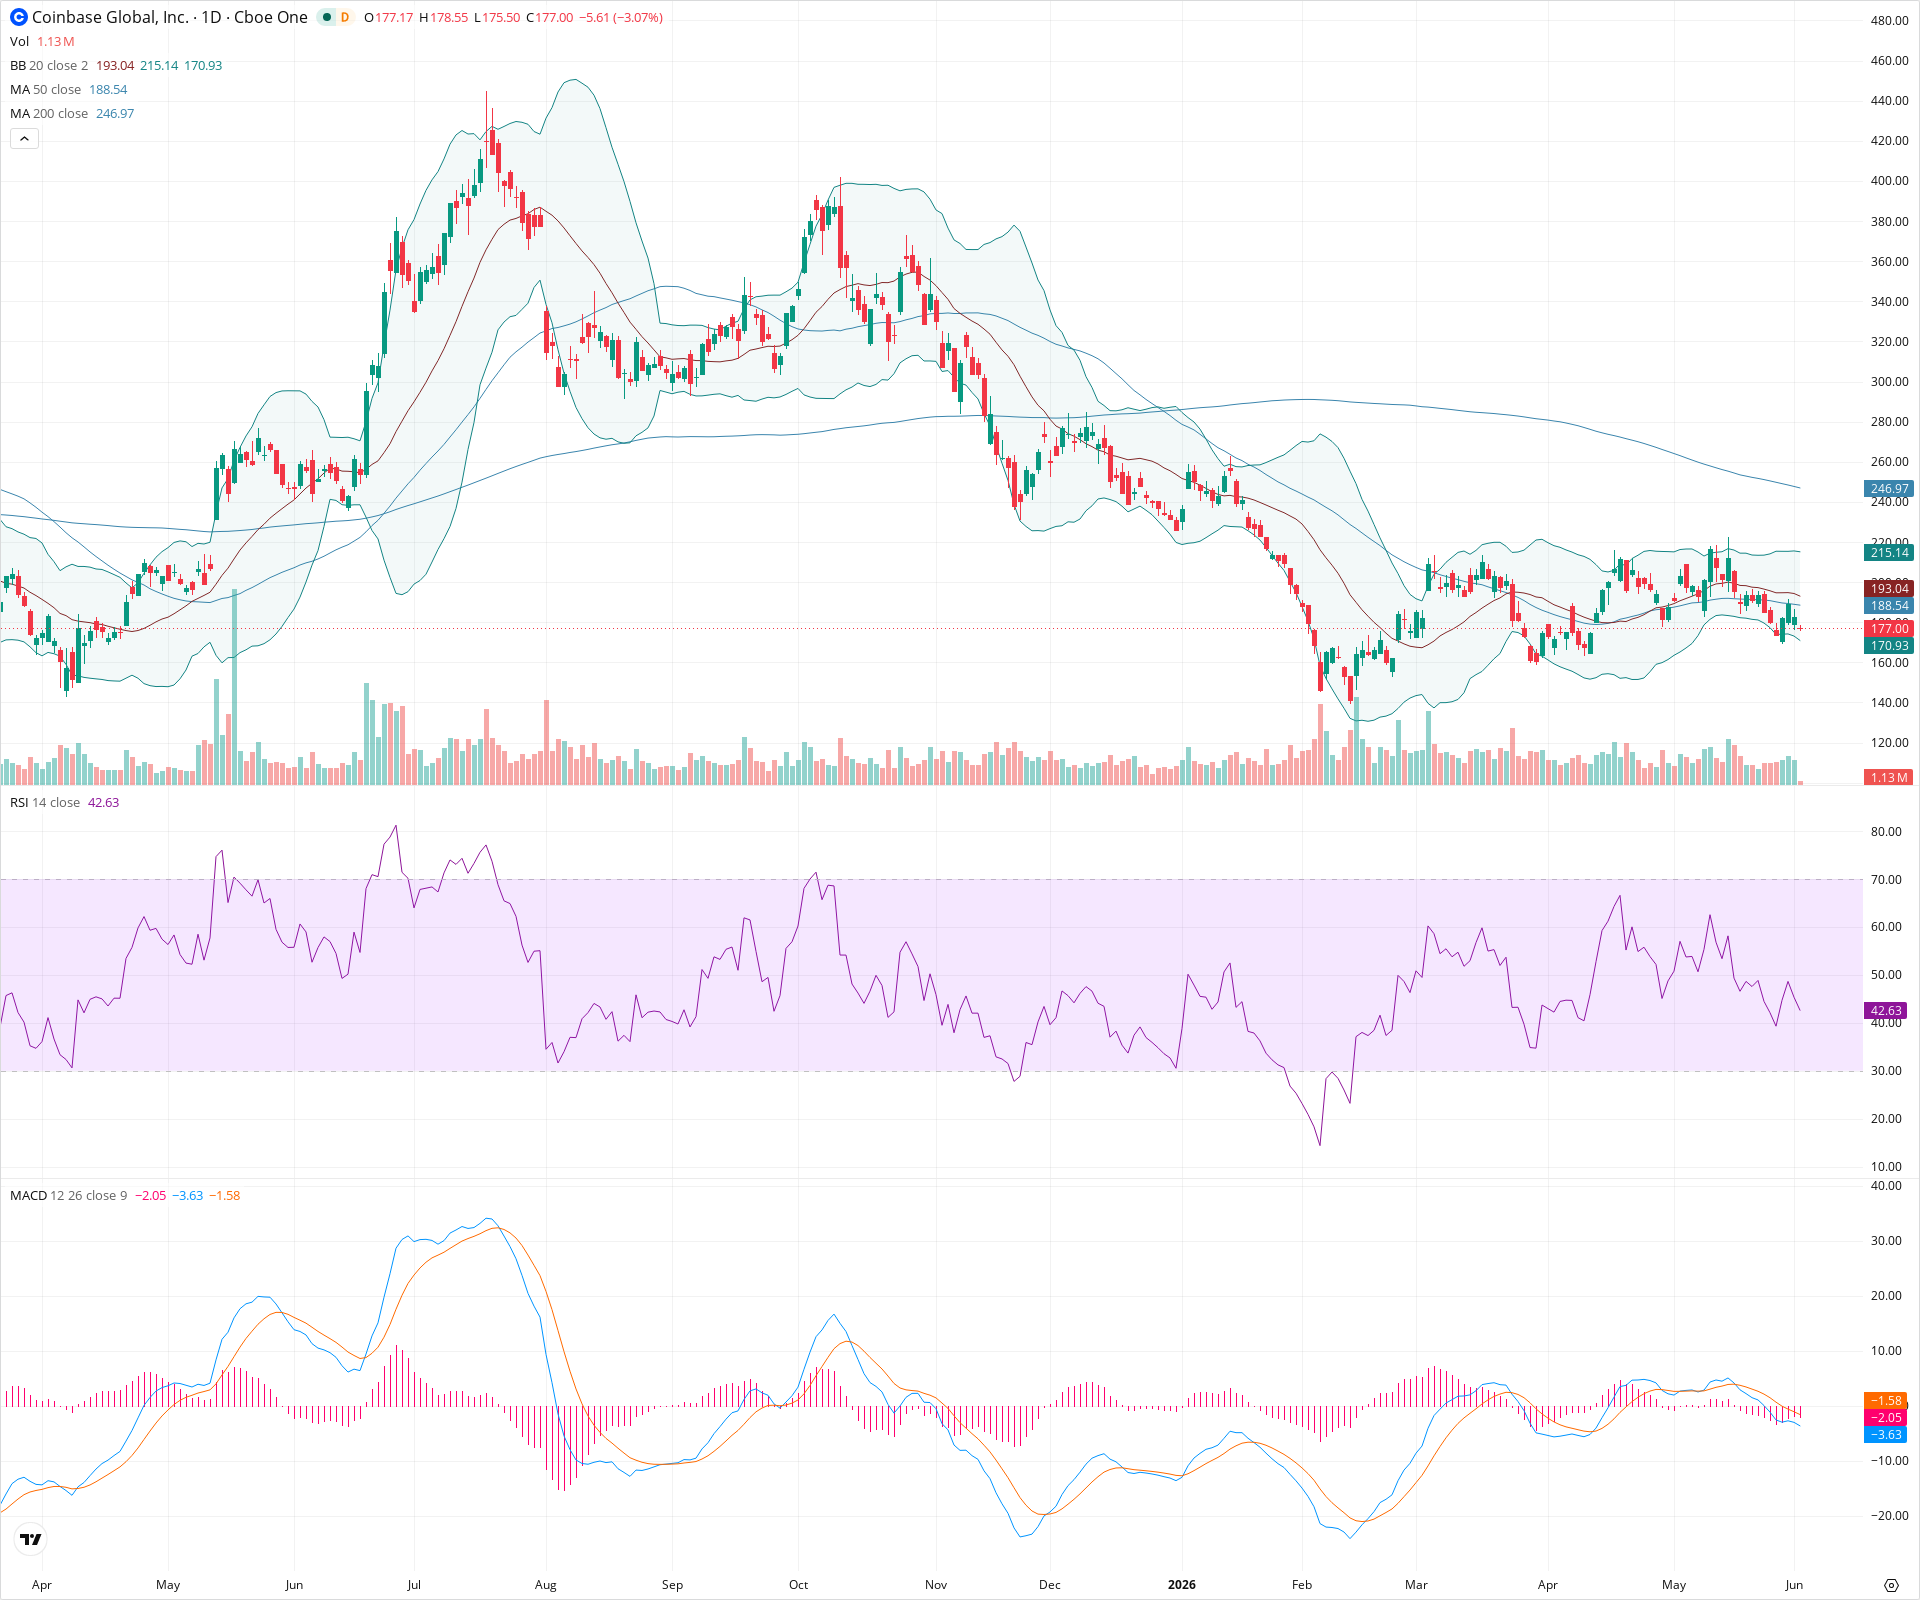The width and height of the screenshot is (1920, 1600).
Task: Click the Dec label on time axis
Action: tap(1050, 1584)
